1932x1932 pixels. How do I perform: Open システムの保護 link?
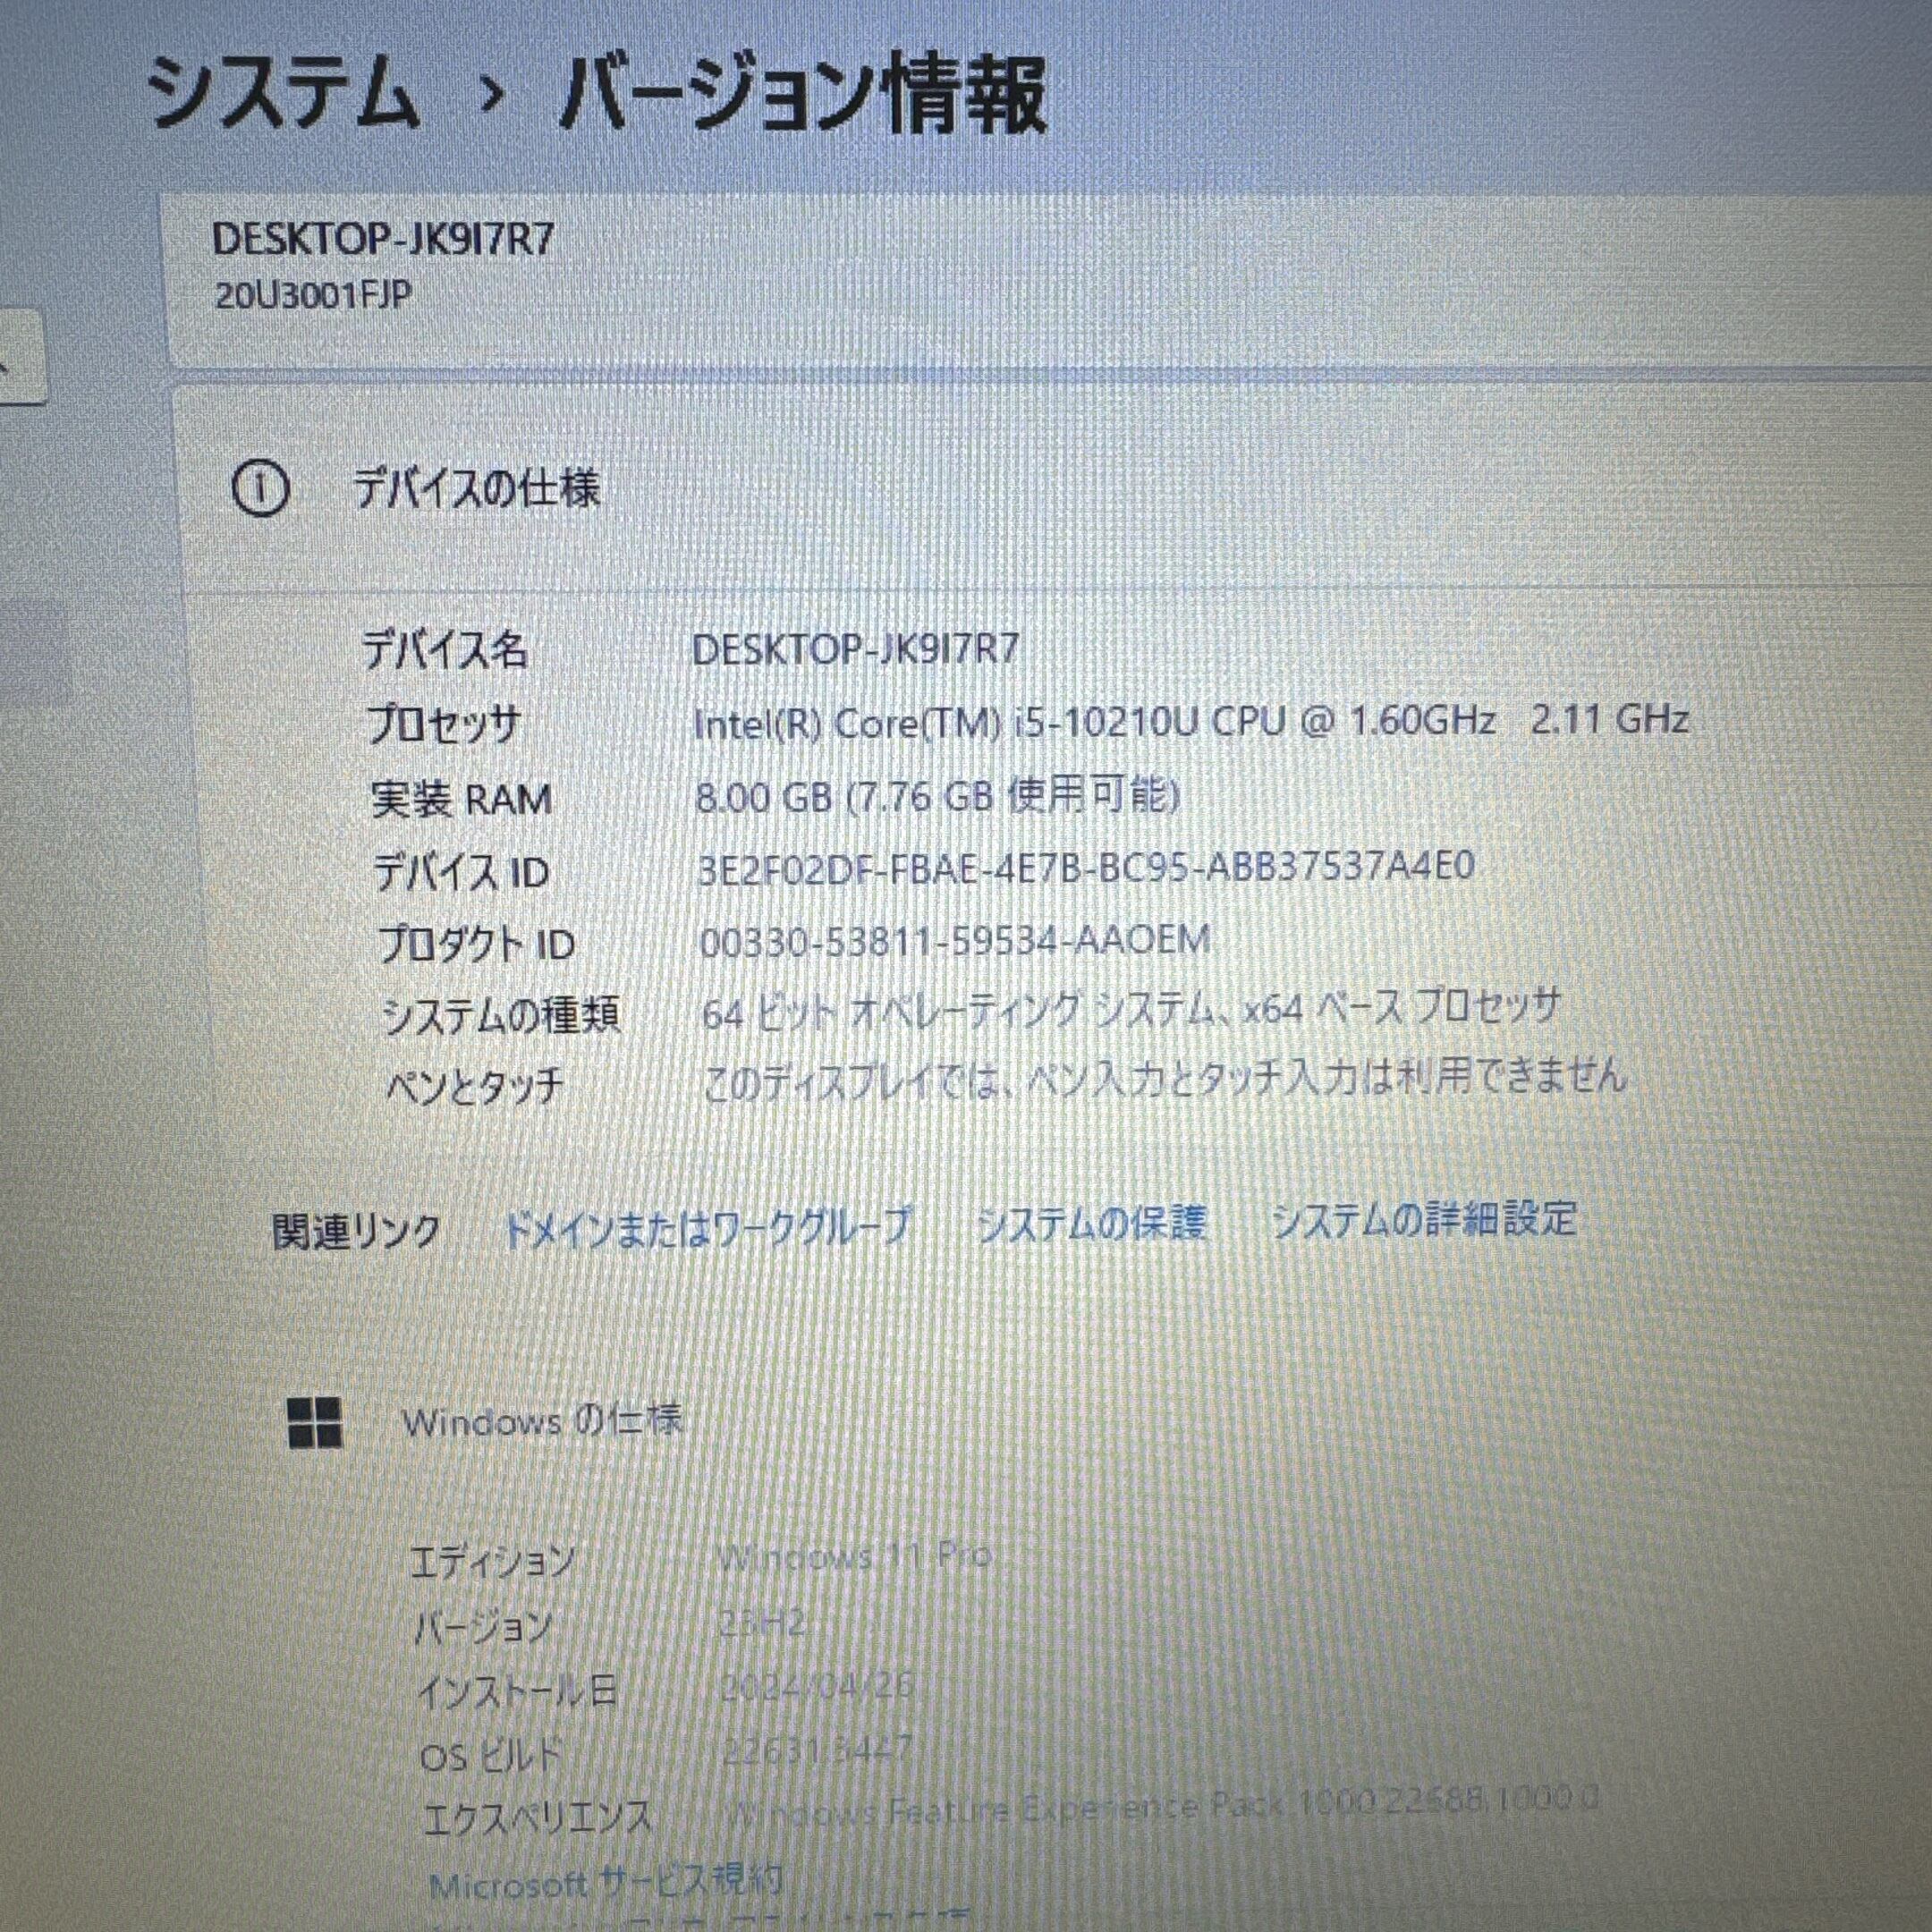click(x=1091, y=1223)
